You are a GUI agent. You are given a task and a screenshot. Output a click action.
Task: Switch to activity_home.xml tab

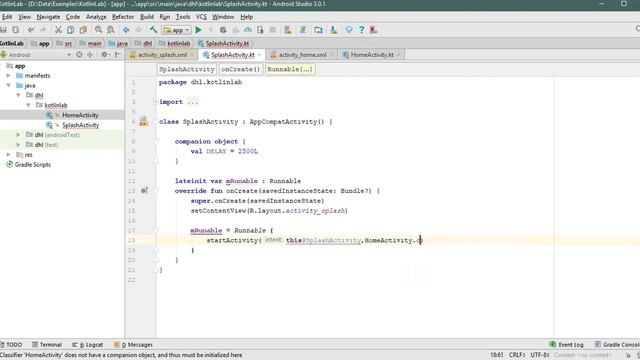302,55
